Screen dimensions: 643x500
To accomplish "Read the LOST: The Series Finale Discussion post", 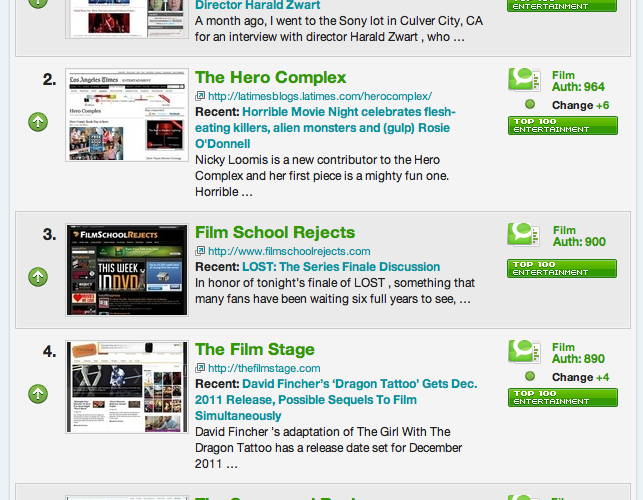I will [341, 267].
